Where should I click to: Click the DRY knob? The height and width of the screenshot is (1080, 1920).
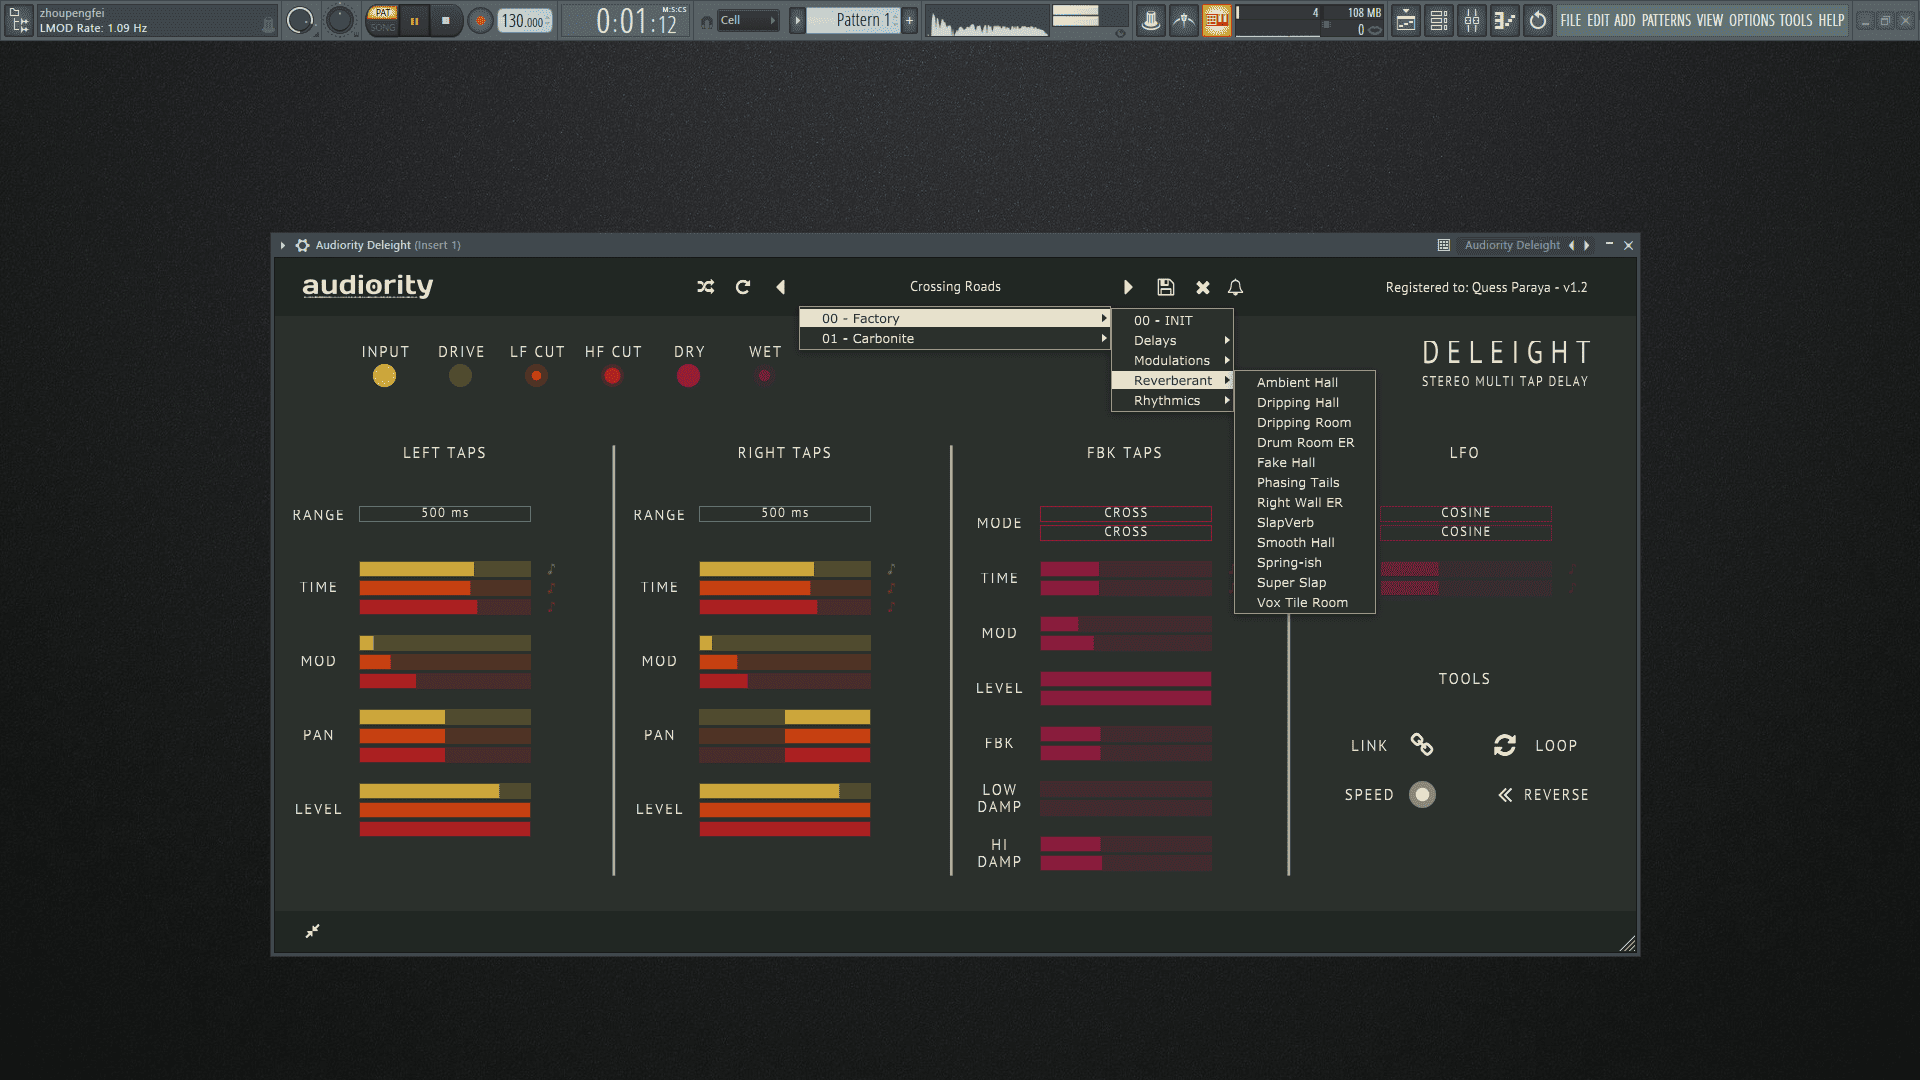[688, 376]
